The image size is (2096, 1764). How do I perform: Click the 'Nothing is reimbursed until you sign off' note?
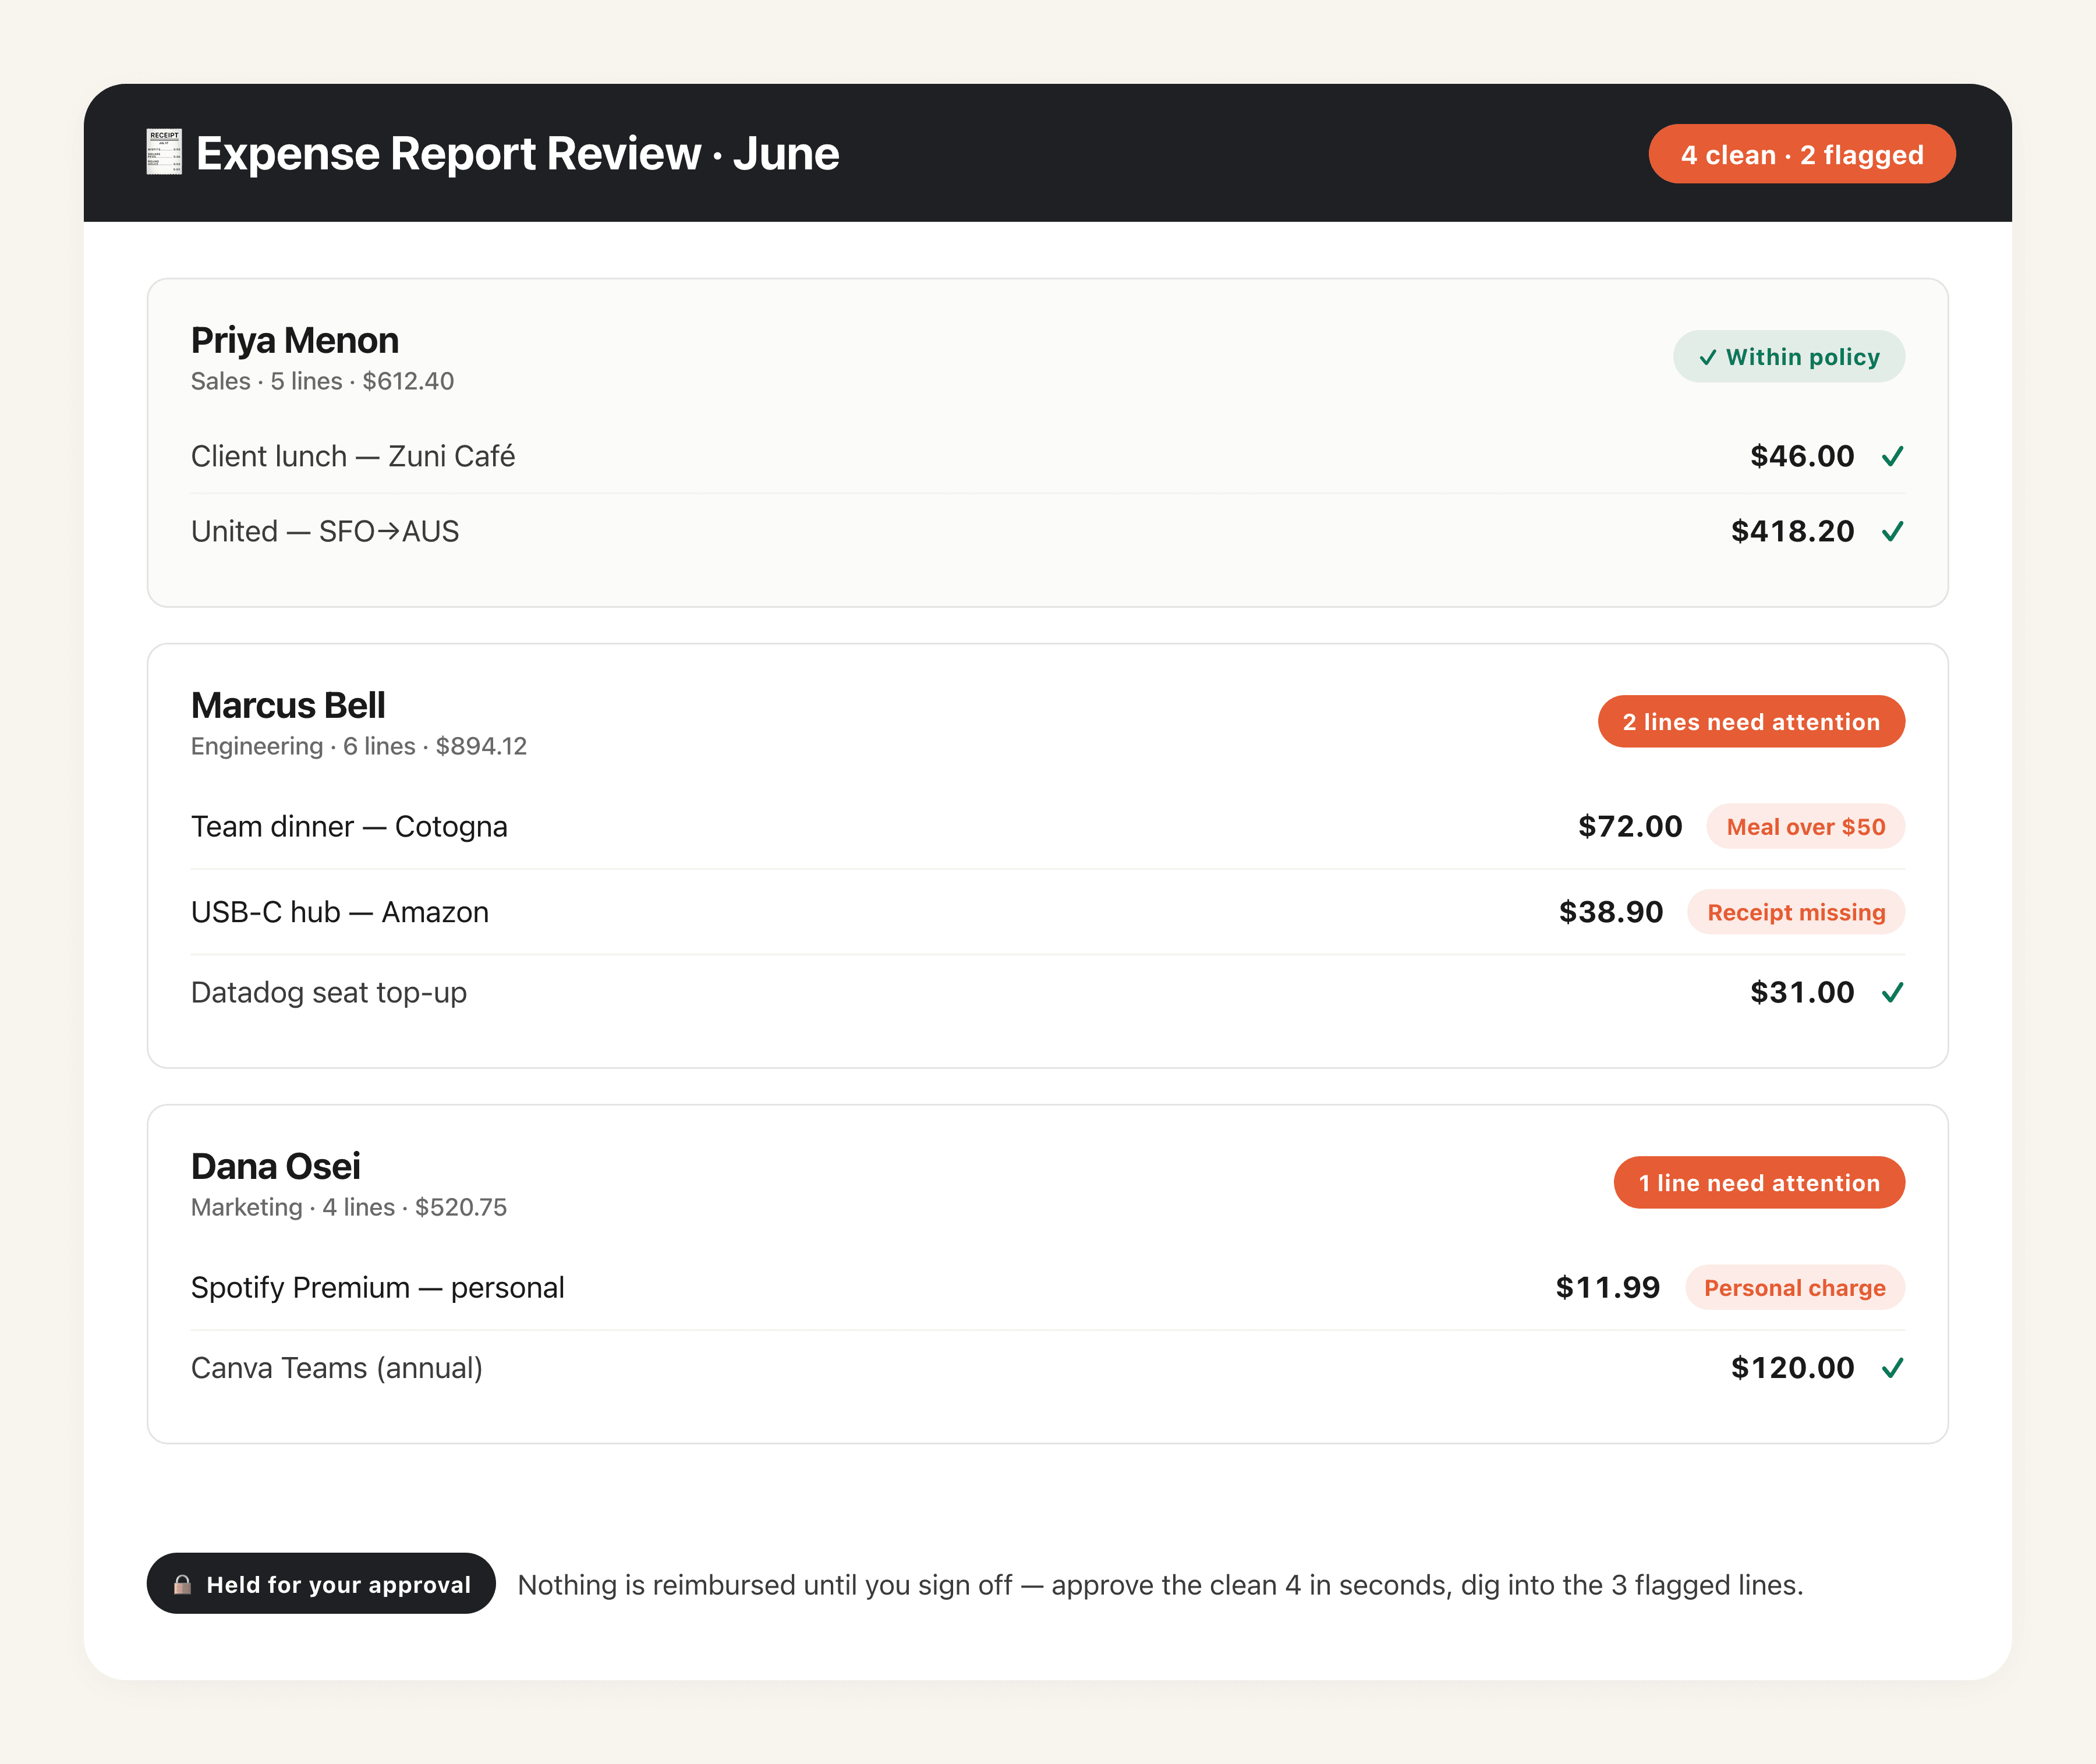1161,1585
